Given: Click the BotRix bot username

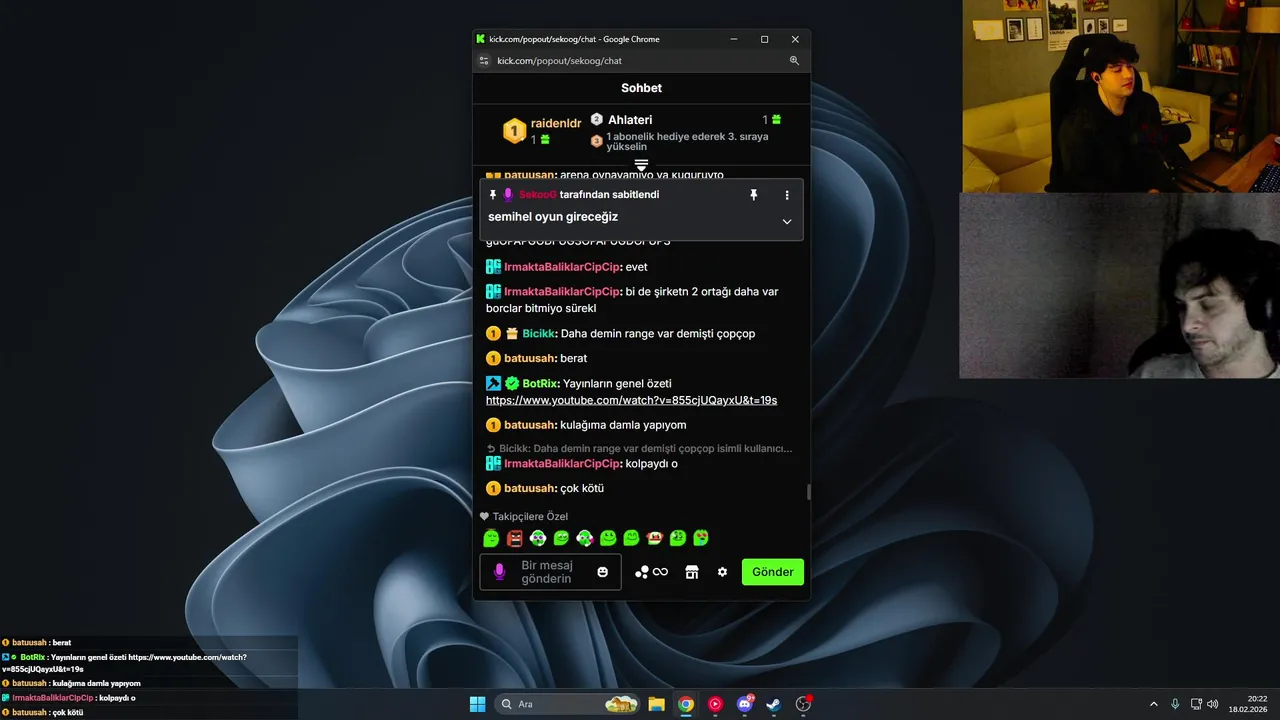Looking at the screenshot, I should [x=539, y=383].
